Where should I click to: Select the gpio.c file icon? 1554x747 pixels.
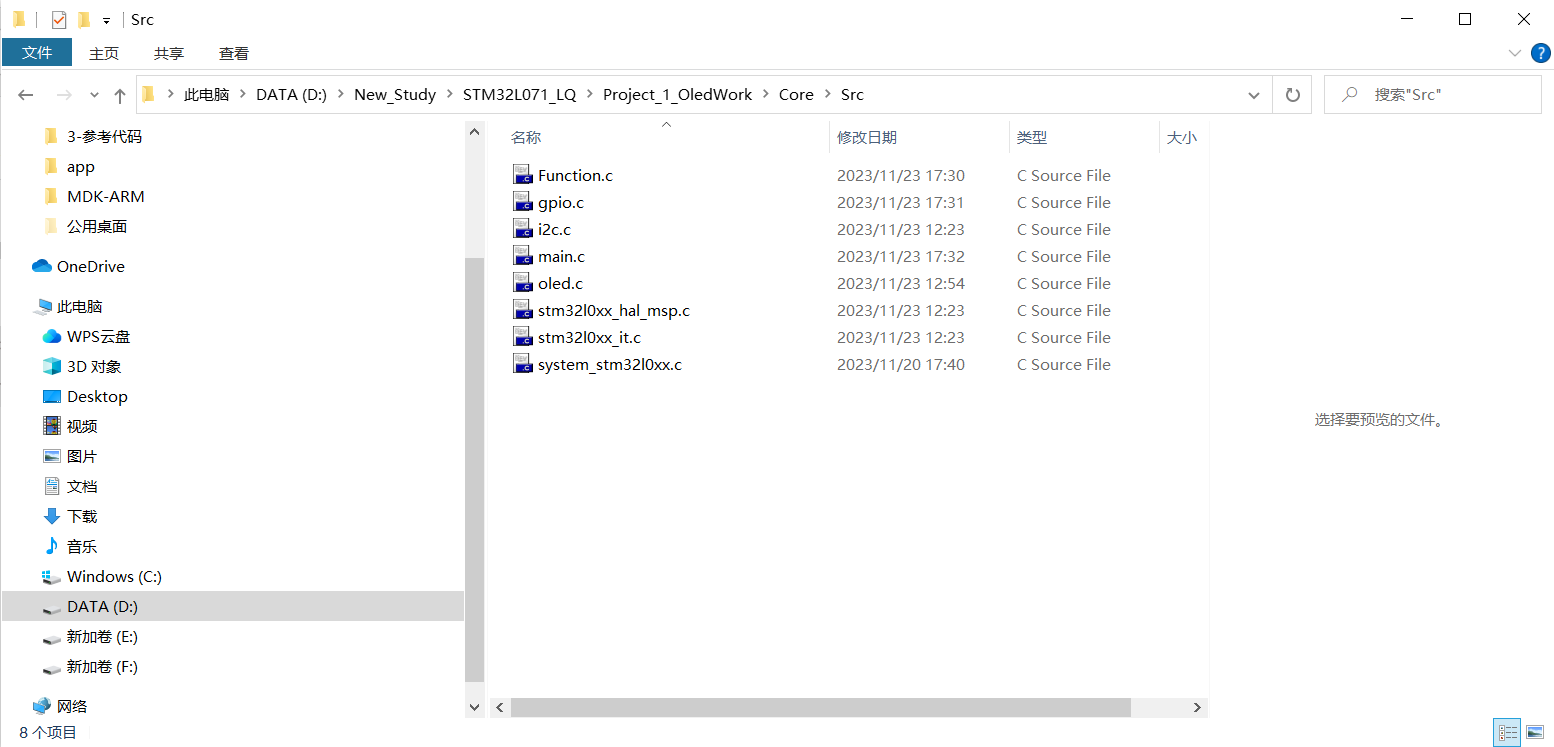522,202
